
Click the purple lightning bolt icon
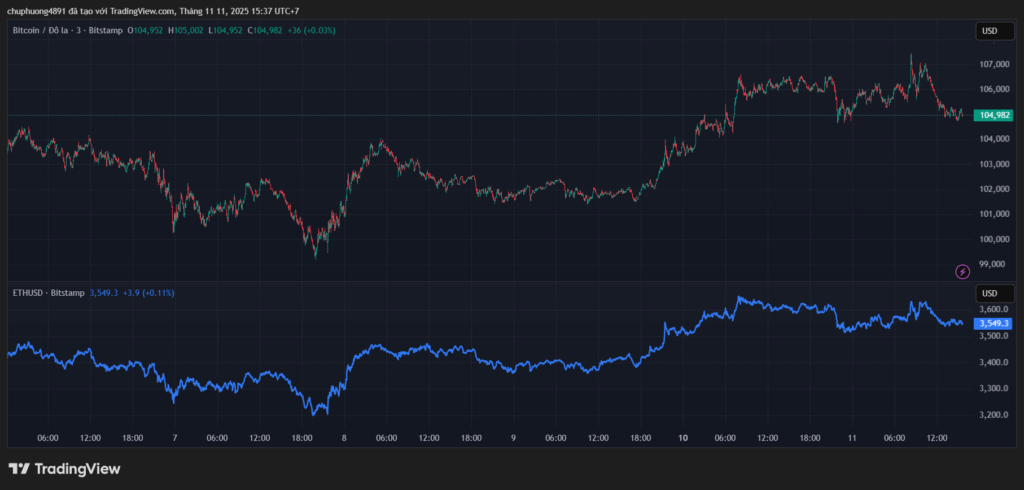pos(962,271)
